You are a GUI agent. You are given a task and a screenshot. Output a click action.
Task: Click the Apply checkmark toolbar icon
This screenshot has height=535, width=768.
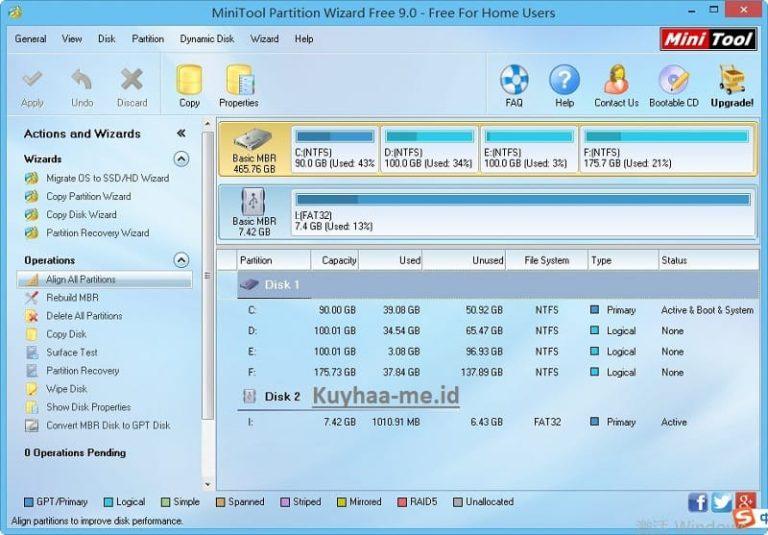point(32,80)
